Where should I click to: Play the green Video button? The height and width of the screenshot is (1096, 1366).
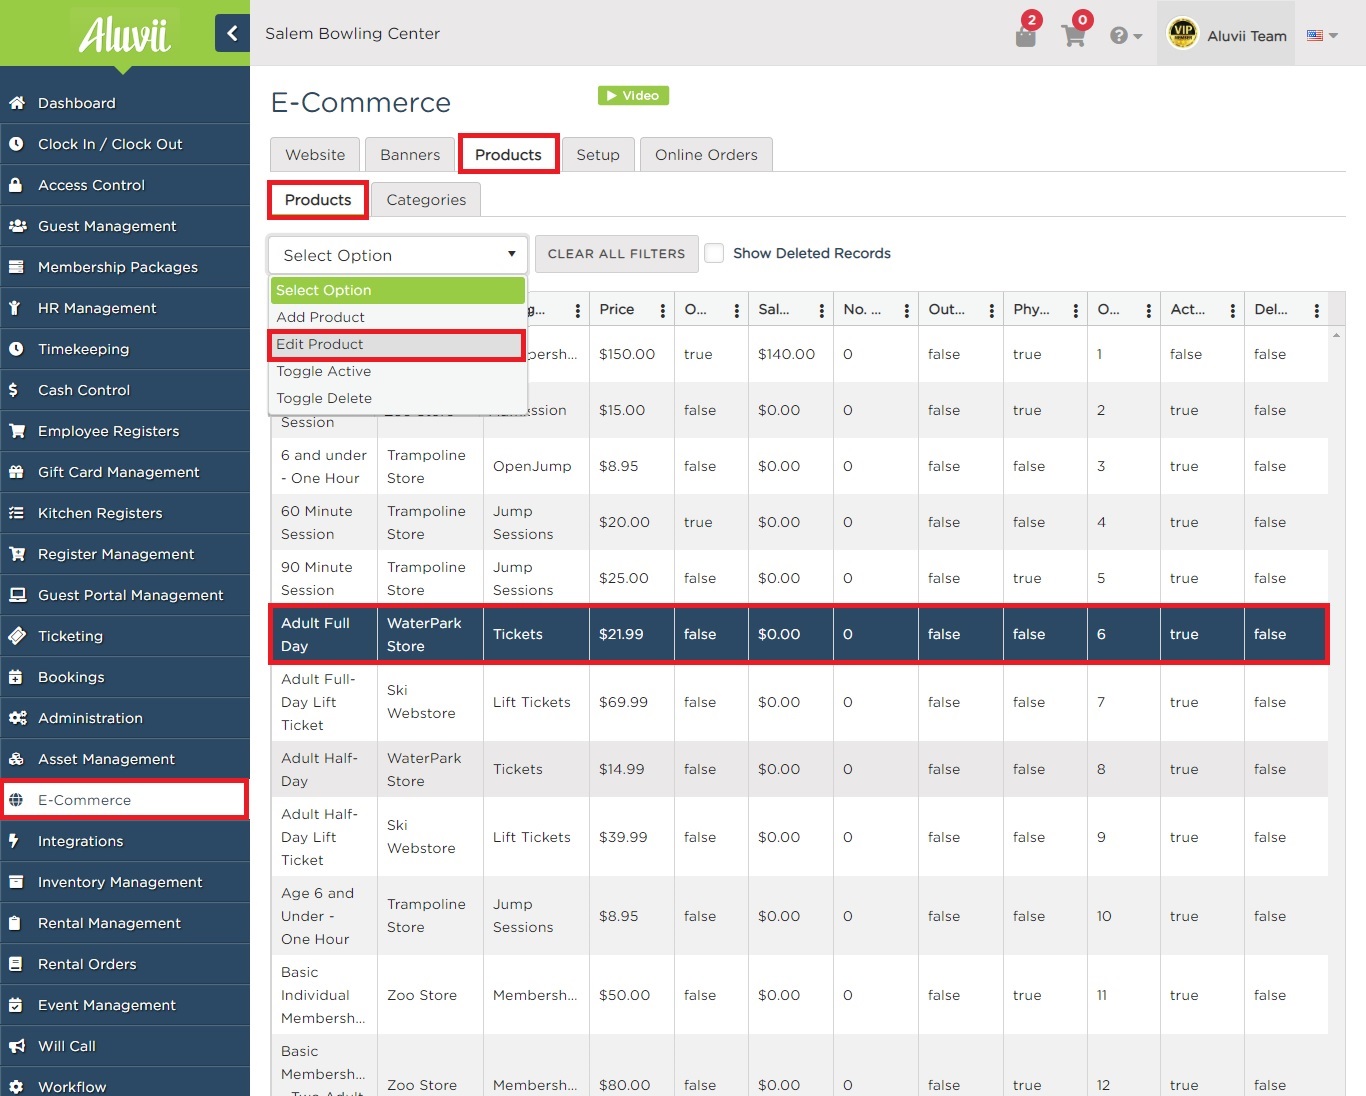633,95
